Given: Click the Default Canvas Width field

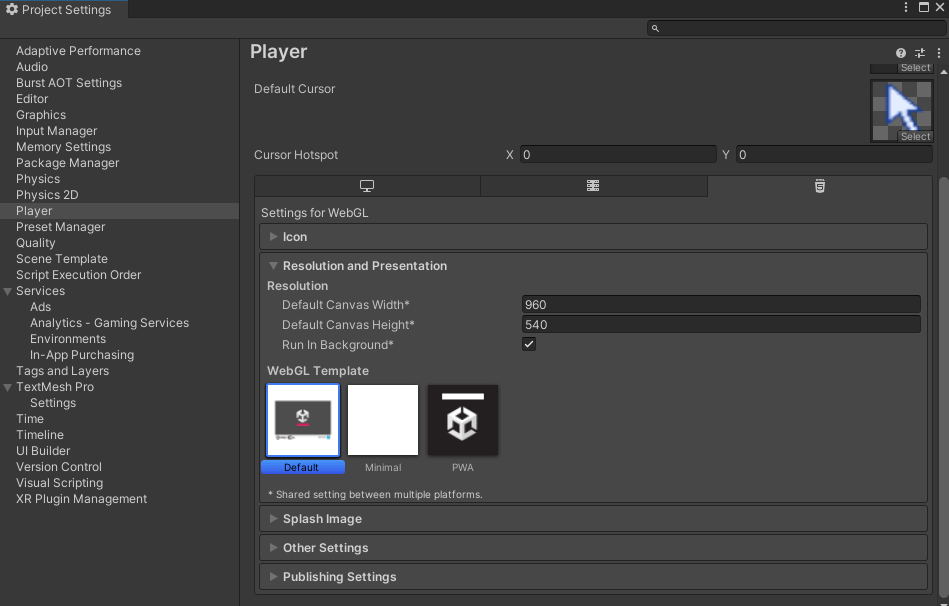Looking at the screenshot, I should (x=721, y=305).
